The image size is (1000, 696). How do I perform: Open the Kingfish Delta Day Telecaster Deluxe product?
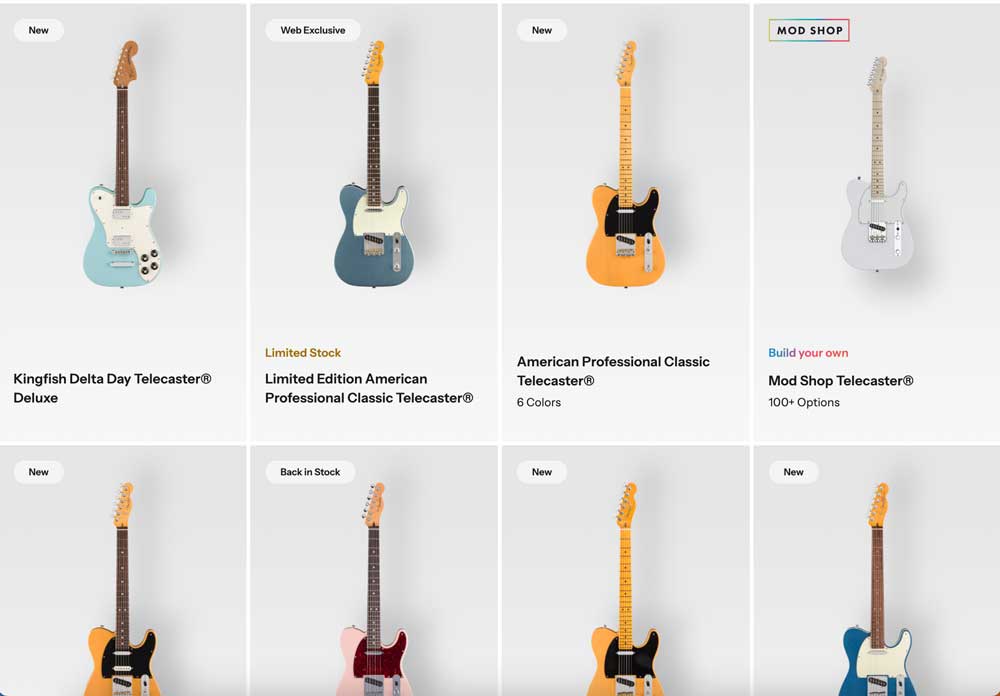click(121, 200)
